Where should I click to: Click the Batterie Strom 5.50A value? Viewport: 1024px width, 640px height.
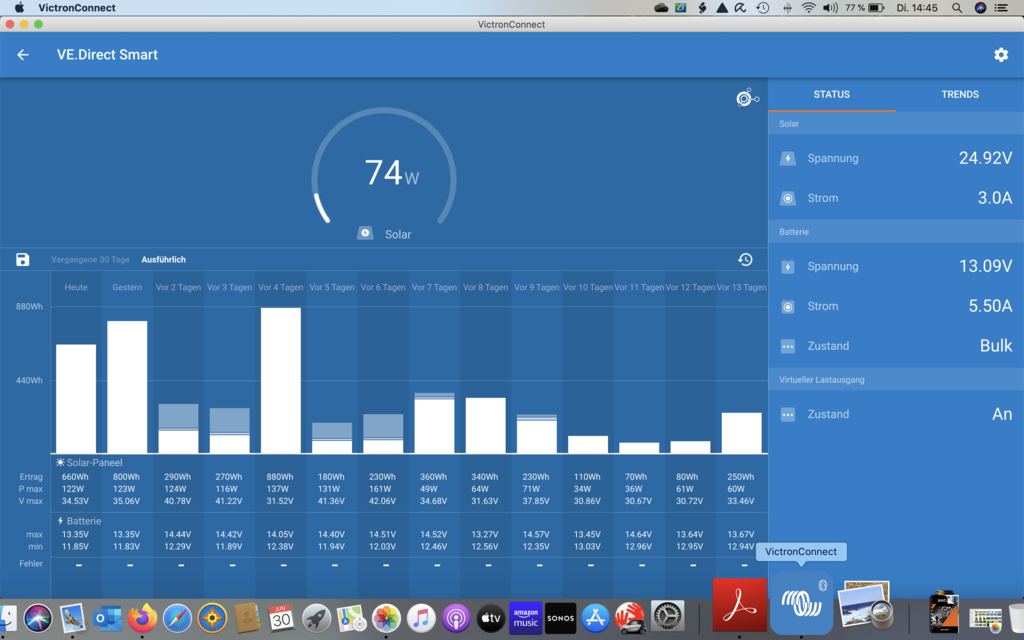990,306
